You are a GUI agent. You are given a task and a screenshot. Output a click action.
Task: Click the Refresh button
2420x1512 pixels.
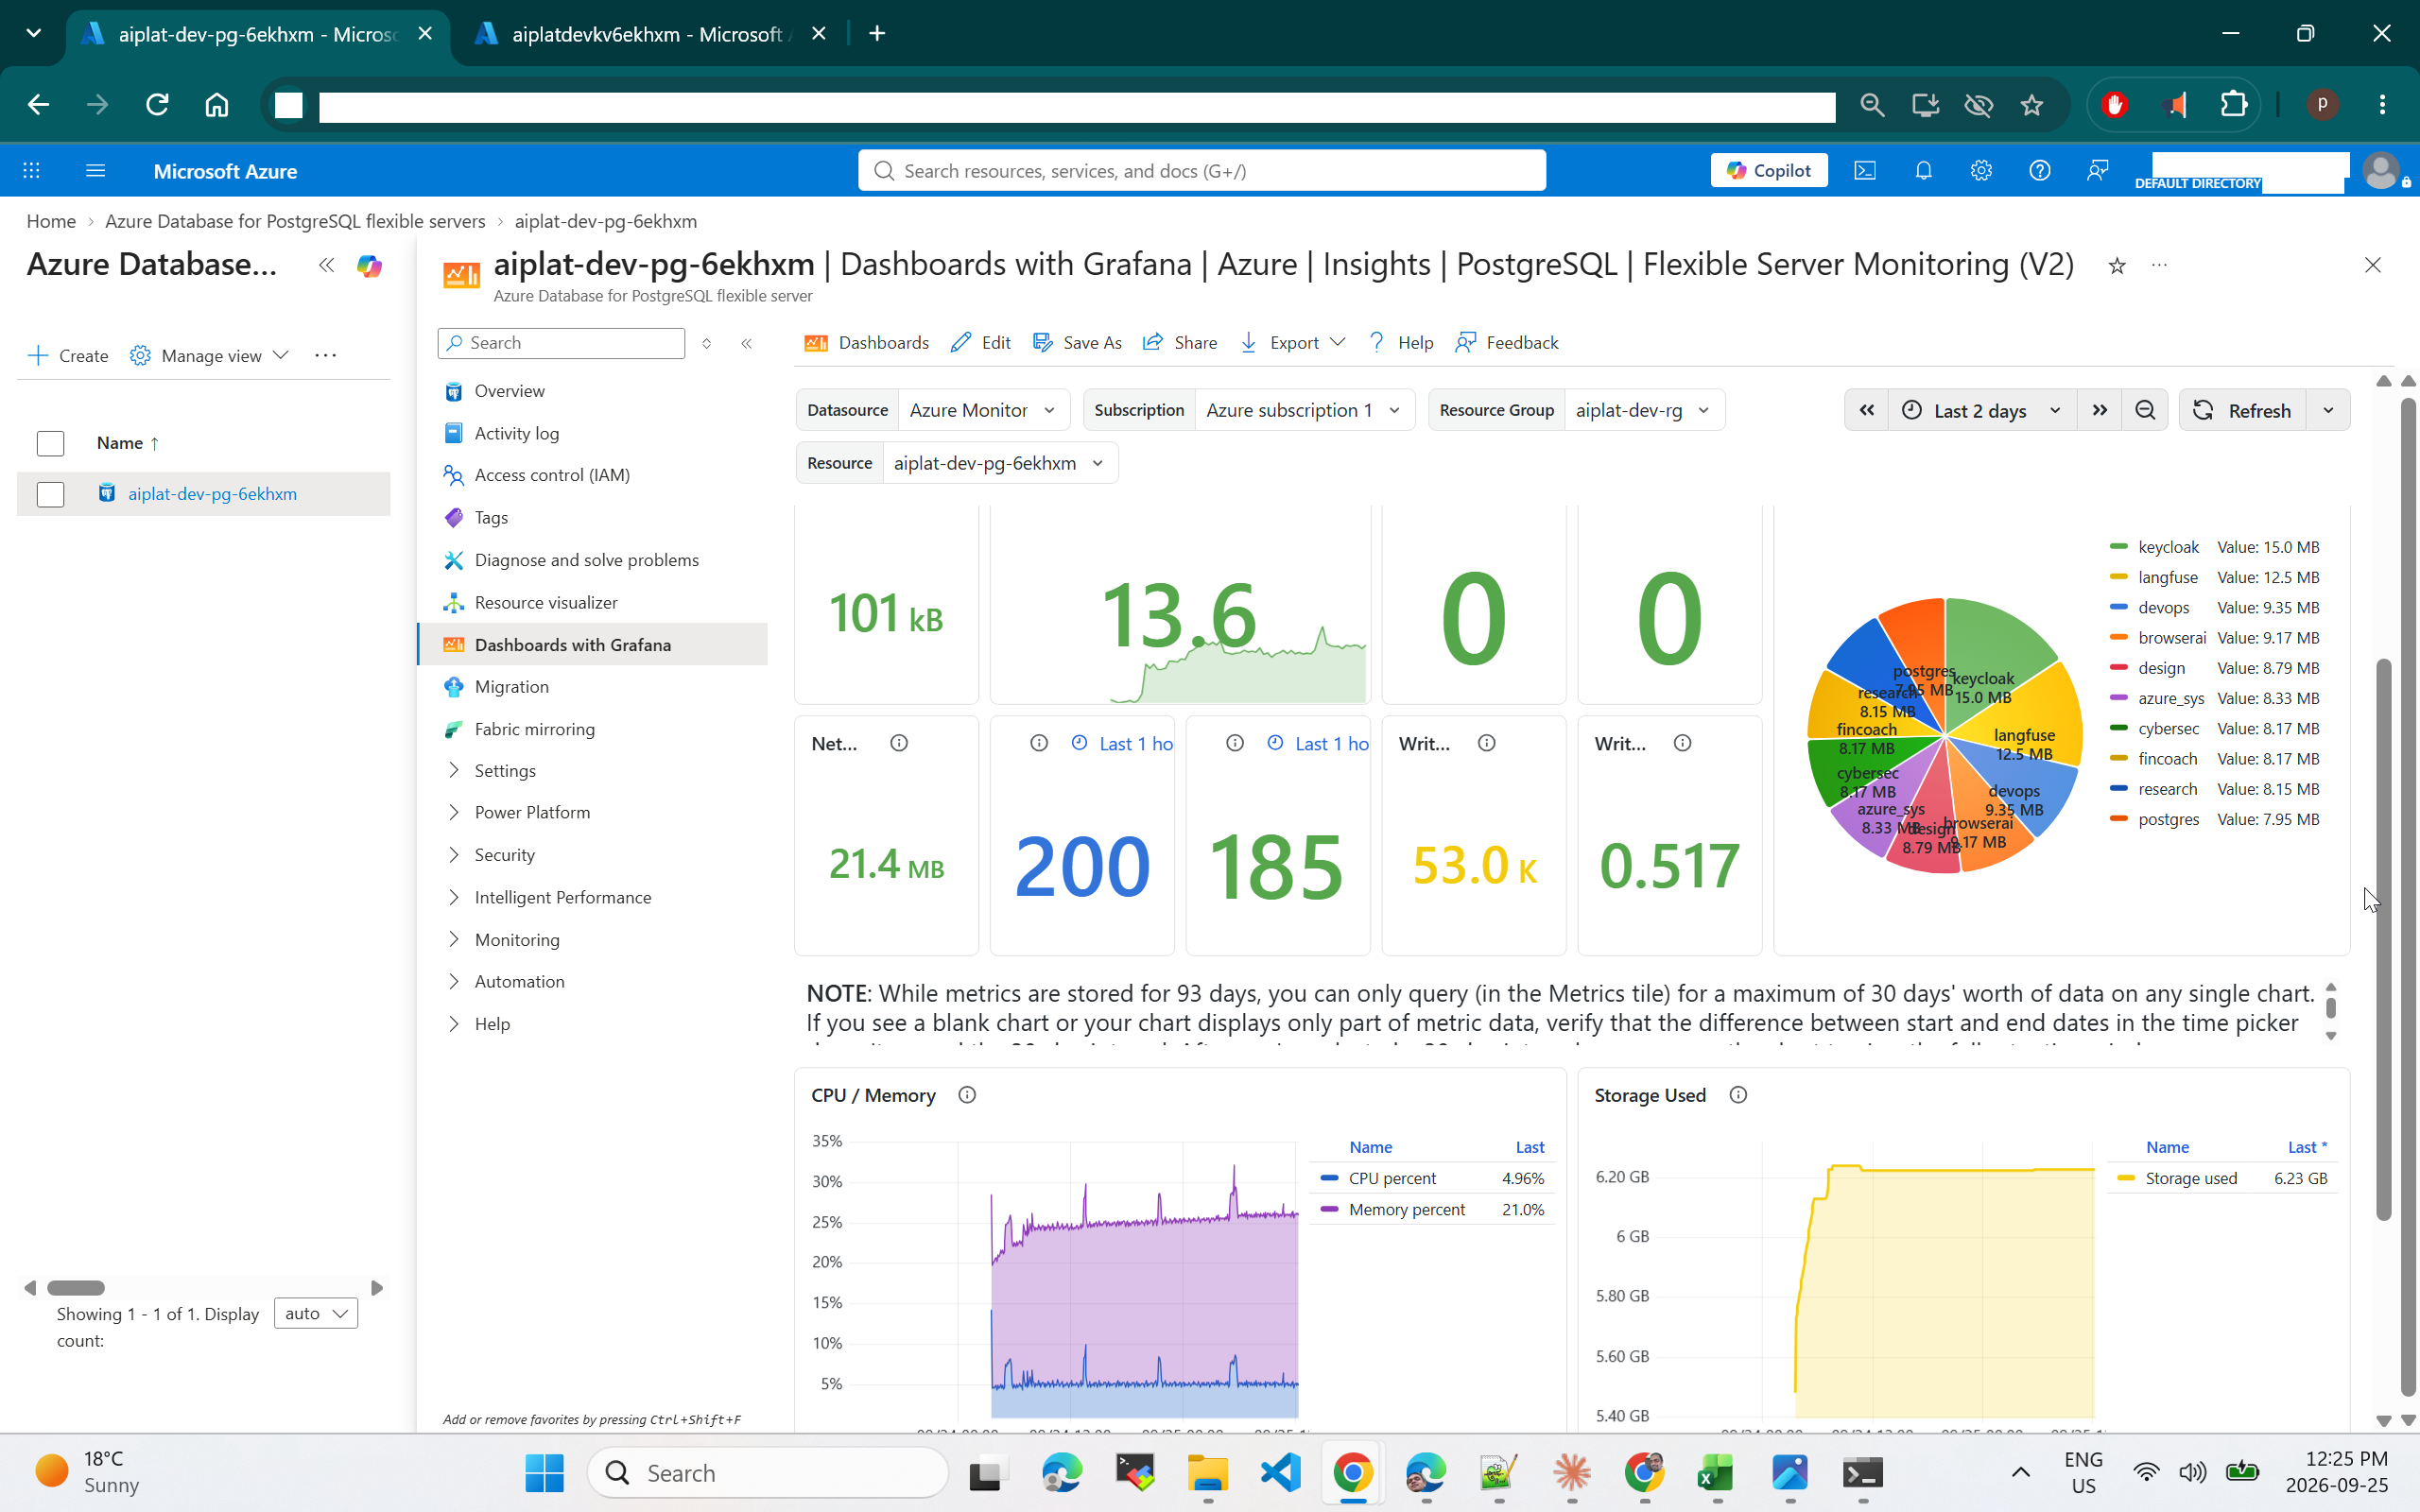(2242, 410)
